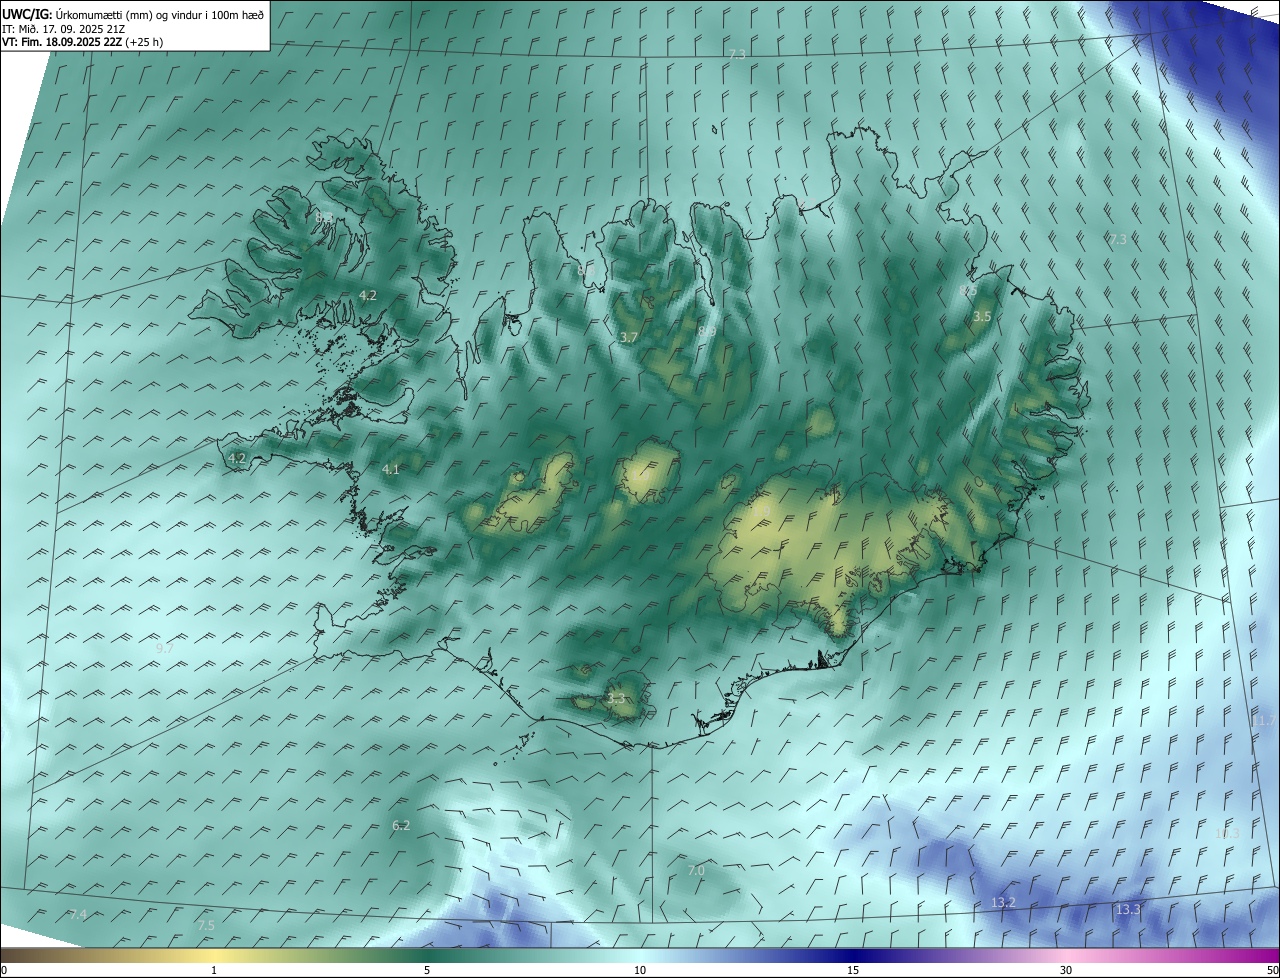
Task: Click the 3.5 value in northeast Iceland
Action: pyautogui.click(x=982, y=316)
